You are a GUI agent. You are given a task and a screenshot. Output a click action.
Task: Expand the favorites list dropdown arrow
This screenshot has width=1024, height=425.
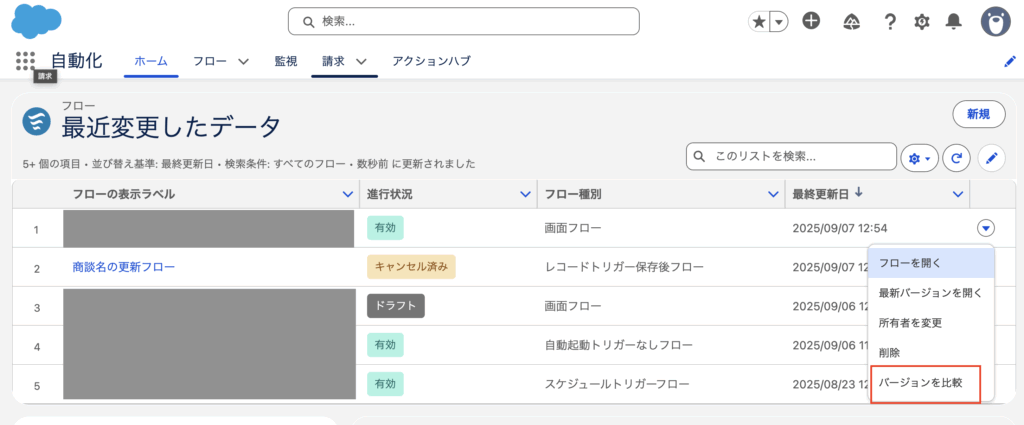pos(778,21)
